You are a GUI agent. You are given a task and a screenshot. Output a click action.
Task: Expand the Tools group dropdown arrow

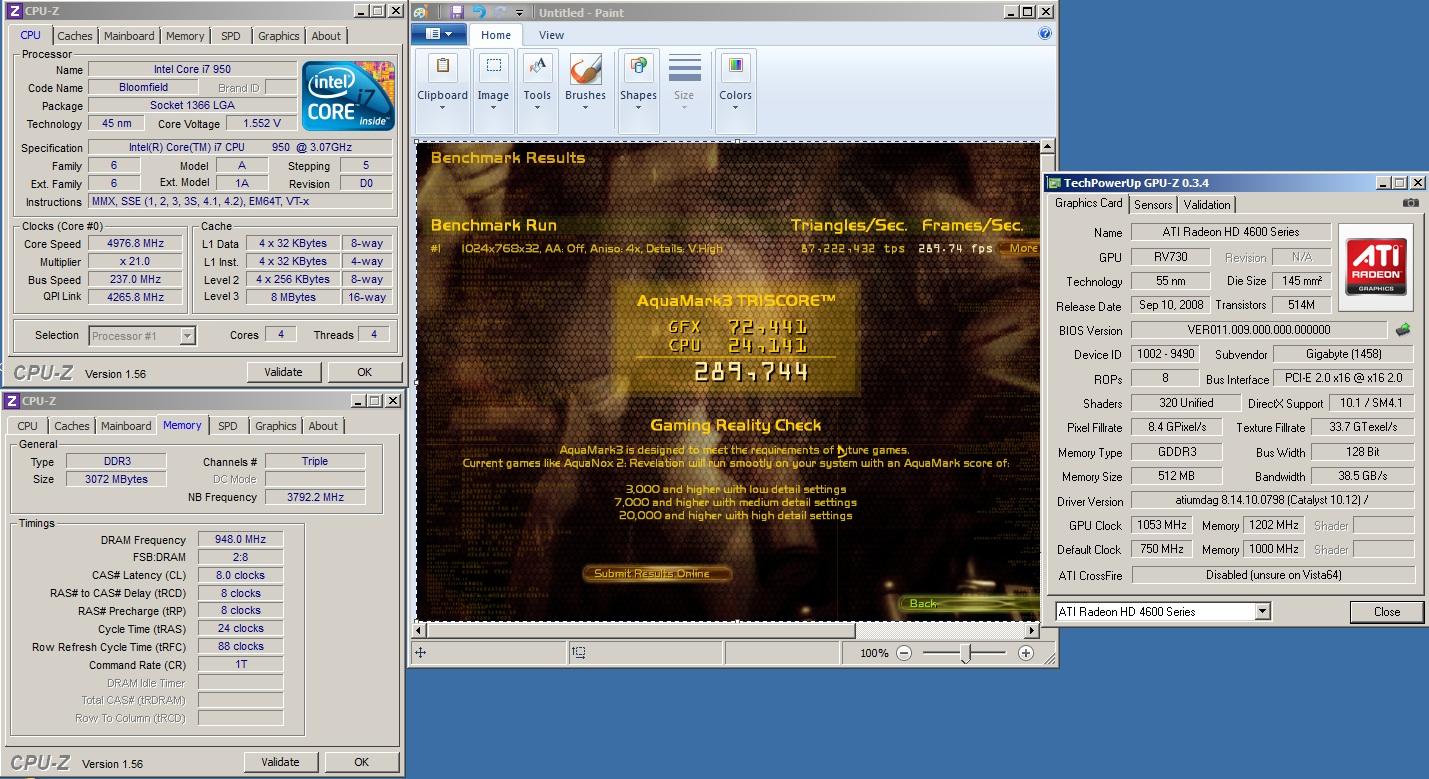(x=537, y=108)
